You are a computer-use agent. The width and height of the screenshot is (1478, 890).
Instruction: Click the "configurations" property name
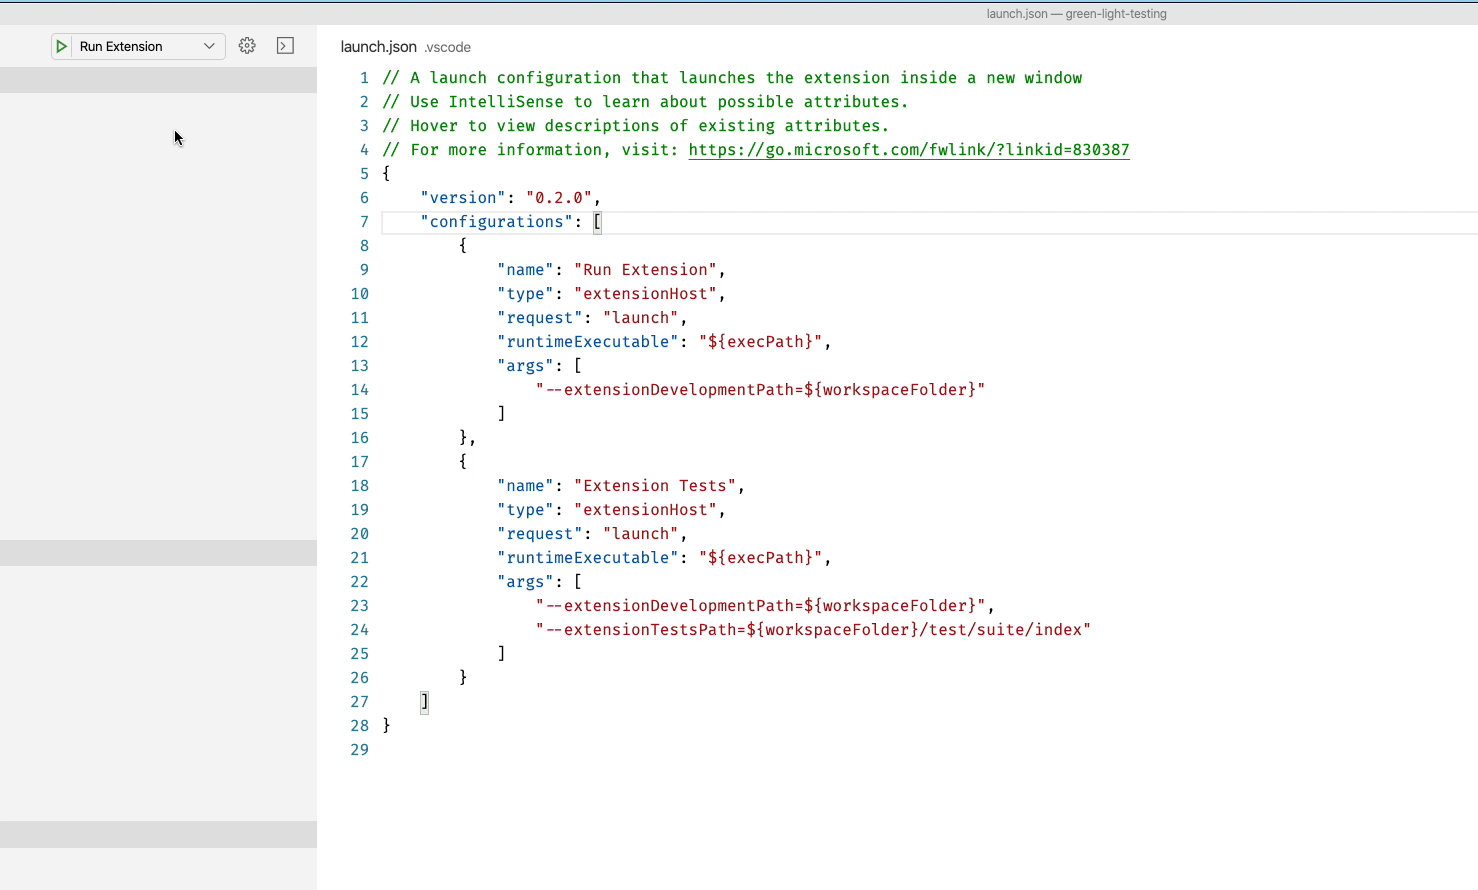click(496, 221)
